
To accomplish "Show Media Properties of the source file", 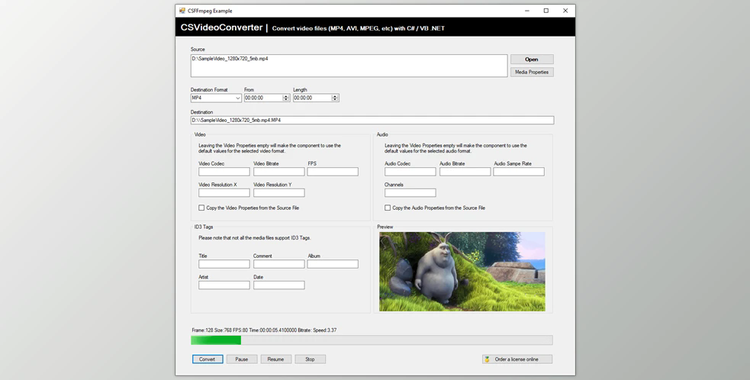I will click(532, 72).
